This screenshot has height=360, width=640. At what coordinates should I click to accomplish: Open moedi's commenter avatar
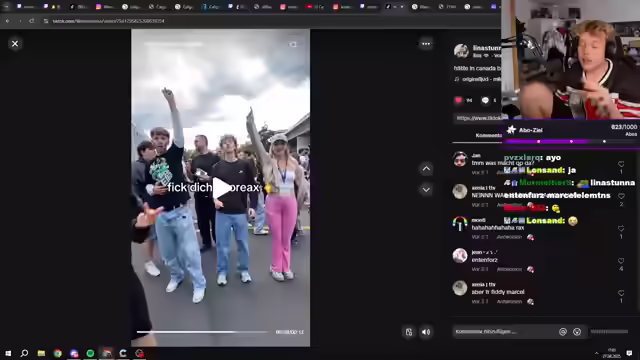point(460,223)
